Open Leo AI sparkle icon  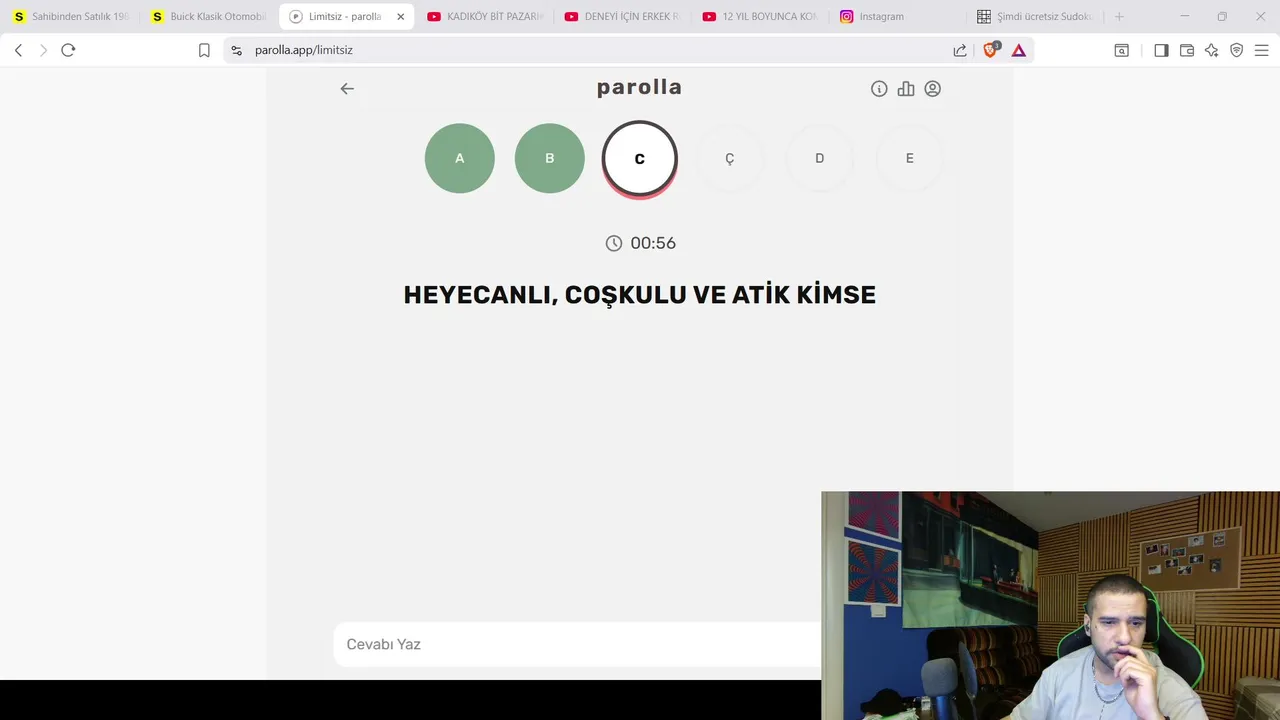coord(1212,50)
